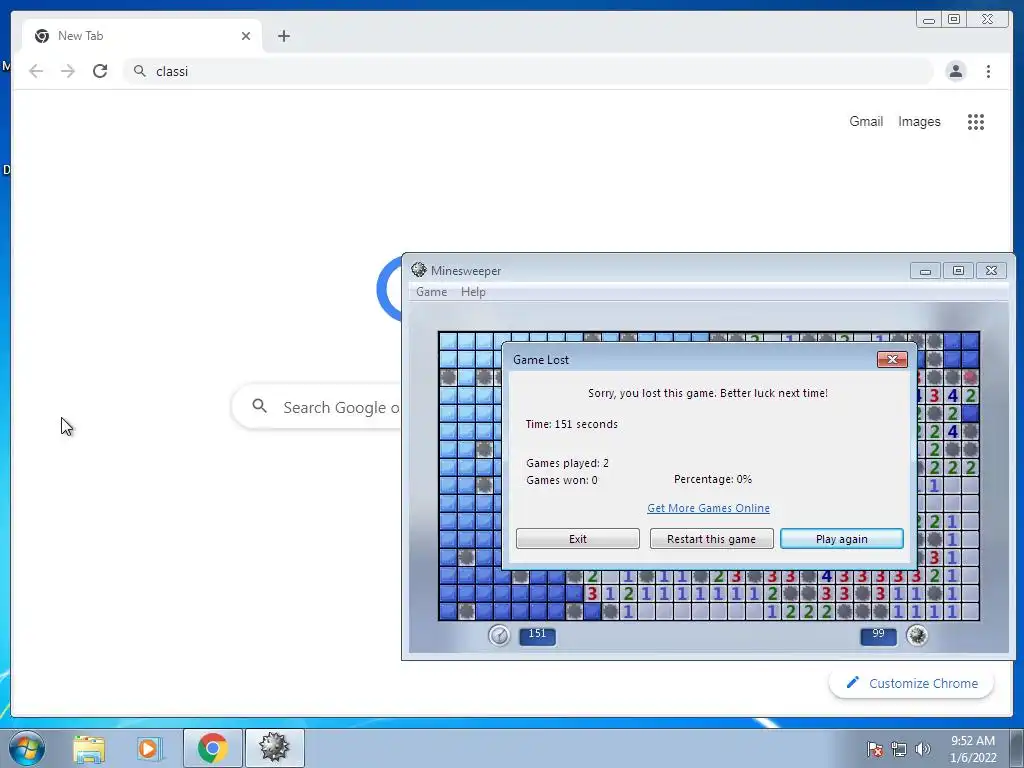The image size is (1024, 768).
Task: Click Games played: 2 text
Action: pyautogui.click(x=567, y=463)
